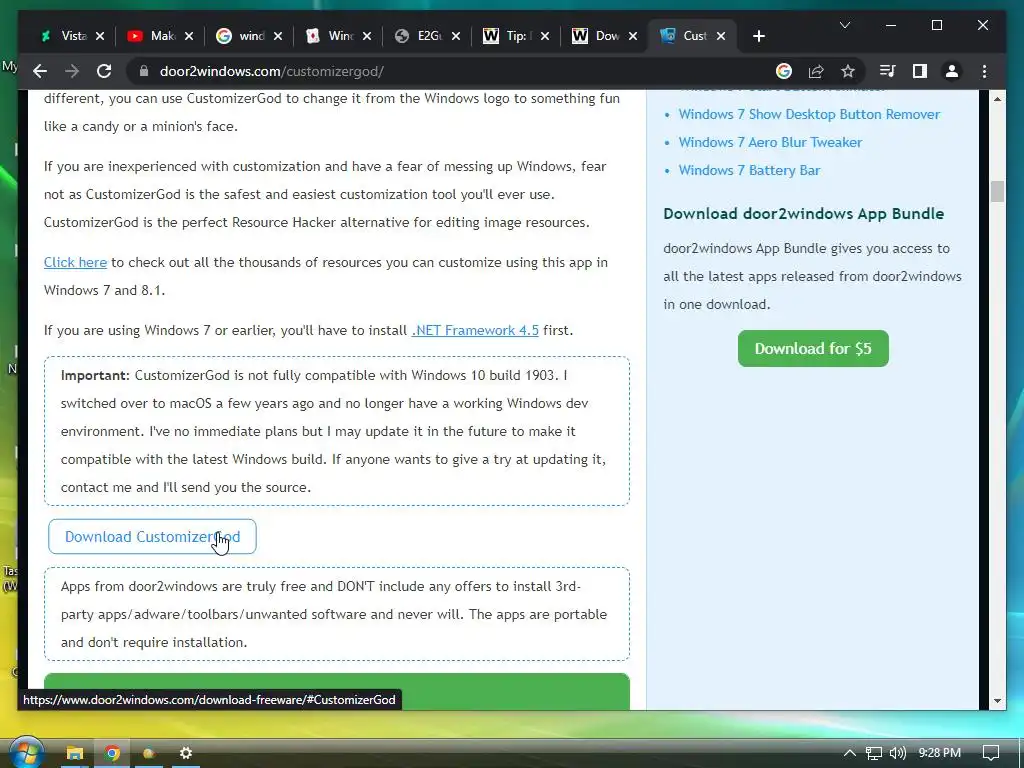The image size is (1024, 768).
Task: Go back to the previous page
Action: click(x=40, y=71)
